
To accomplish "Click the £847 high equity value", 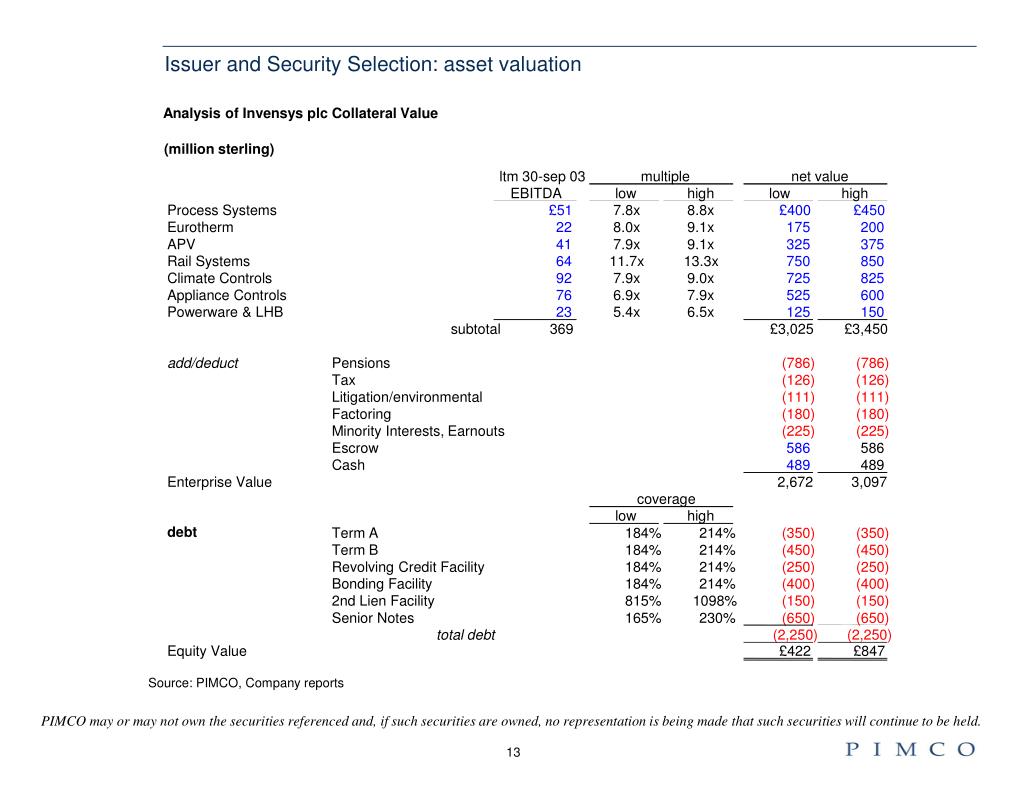I will pyautogui.click(x=869, y=651).
